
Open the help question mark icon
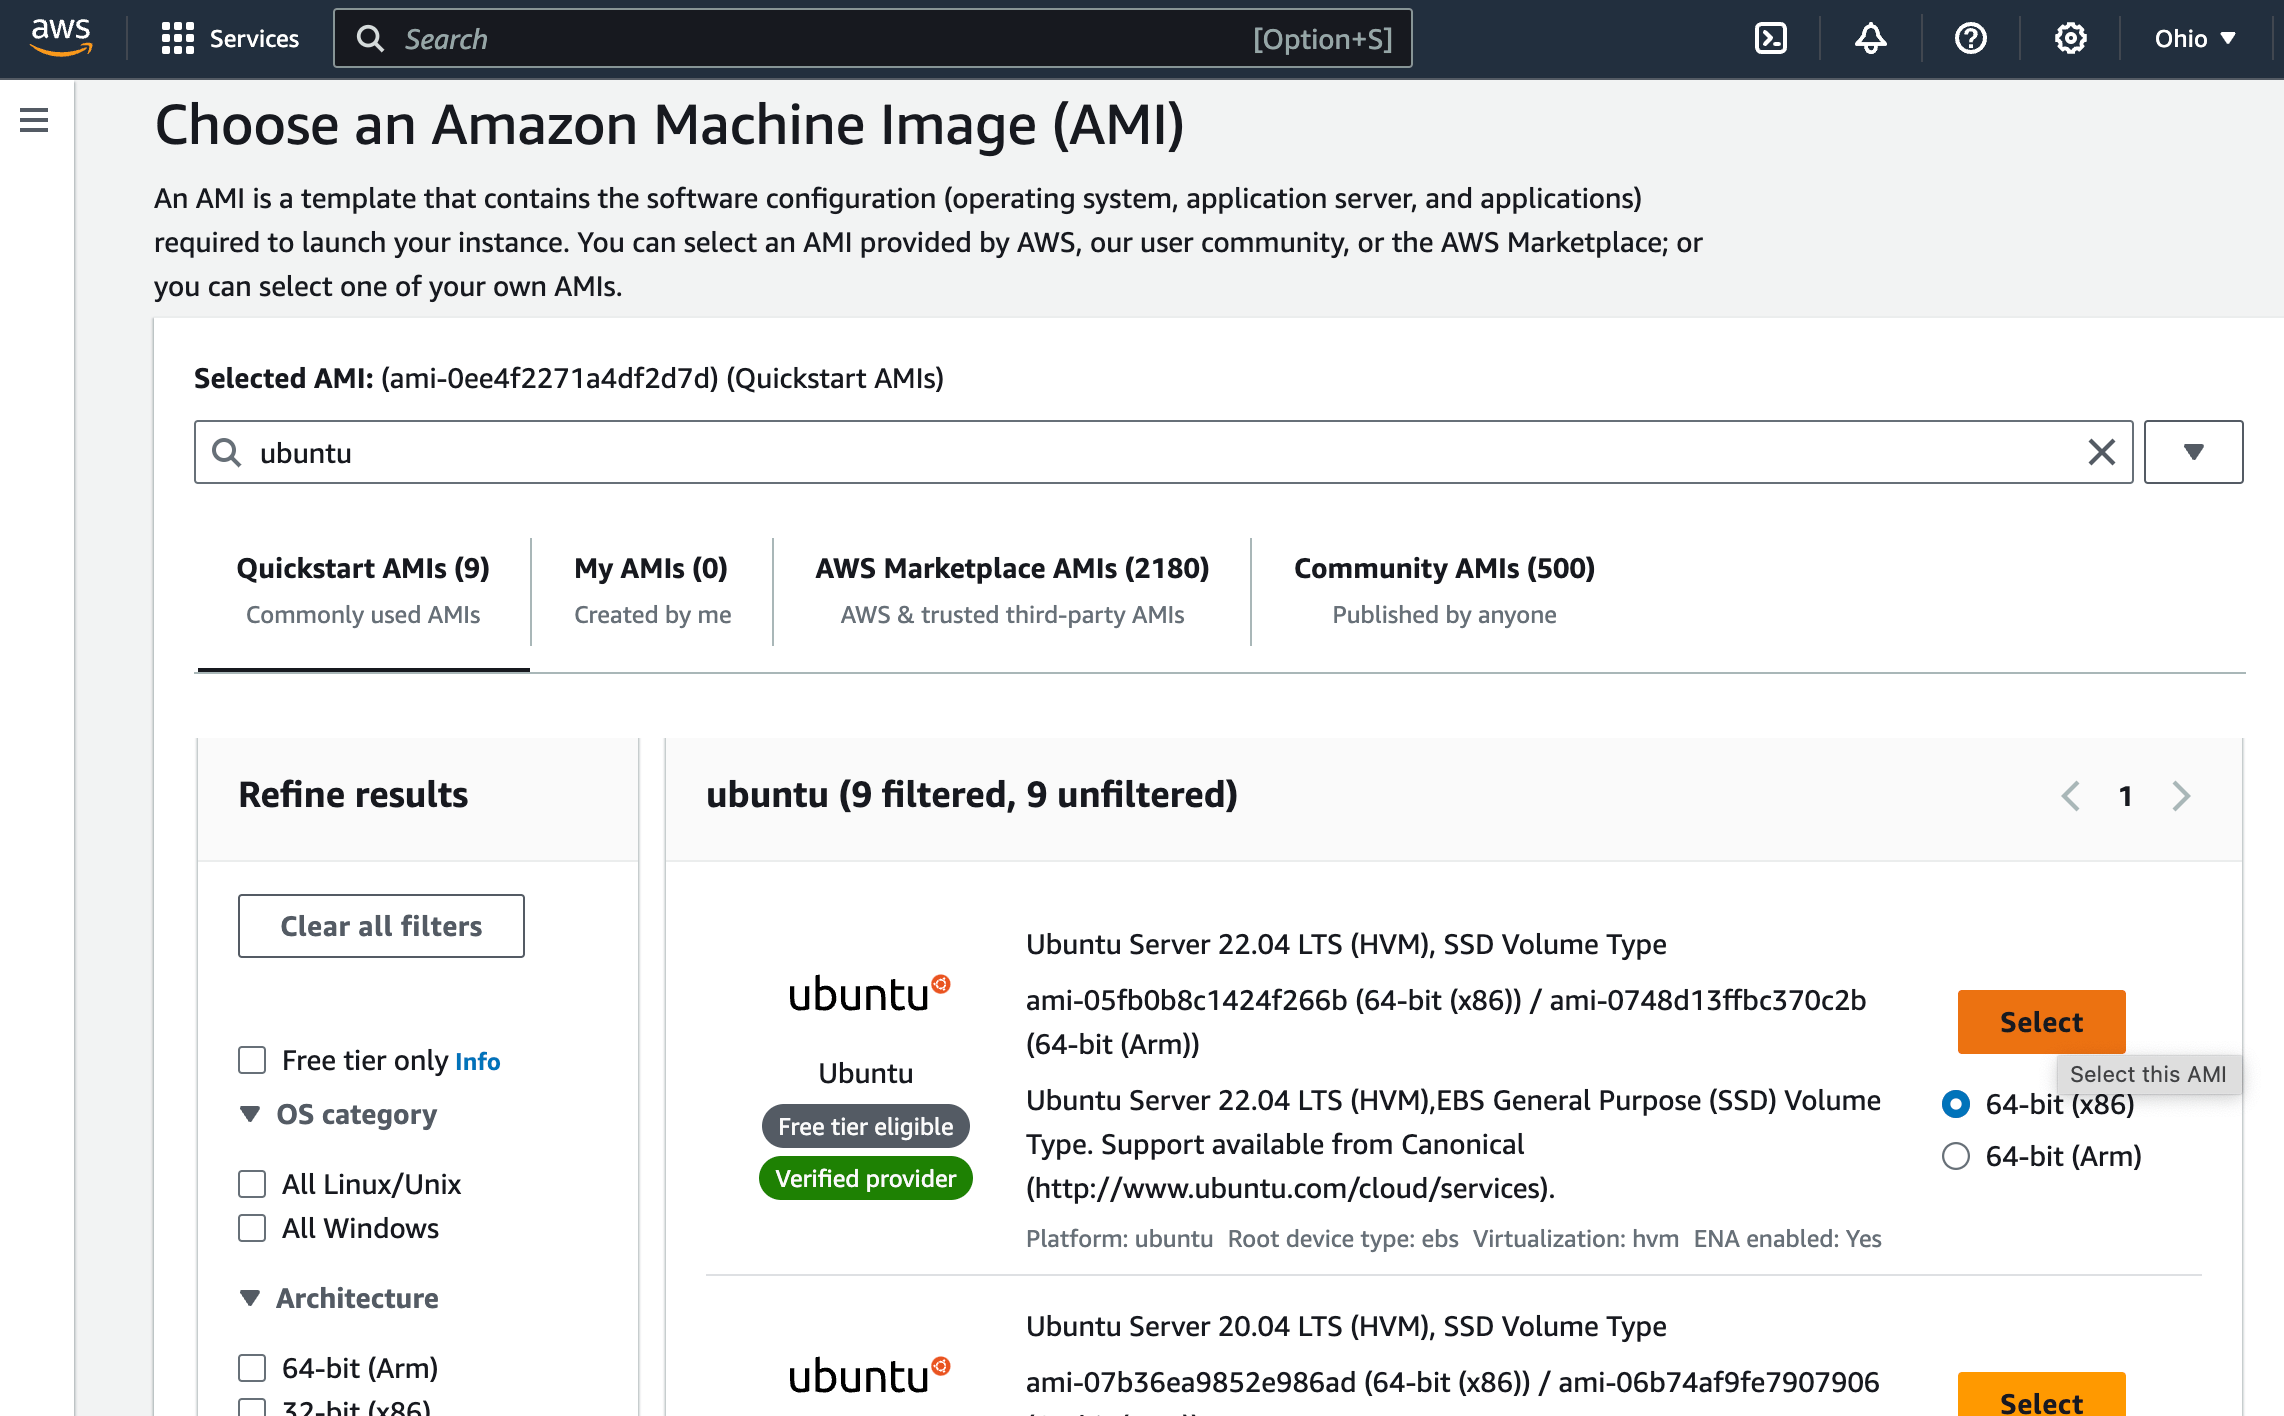coord(1970,39)
